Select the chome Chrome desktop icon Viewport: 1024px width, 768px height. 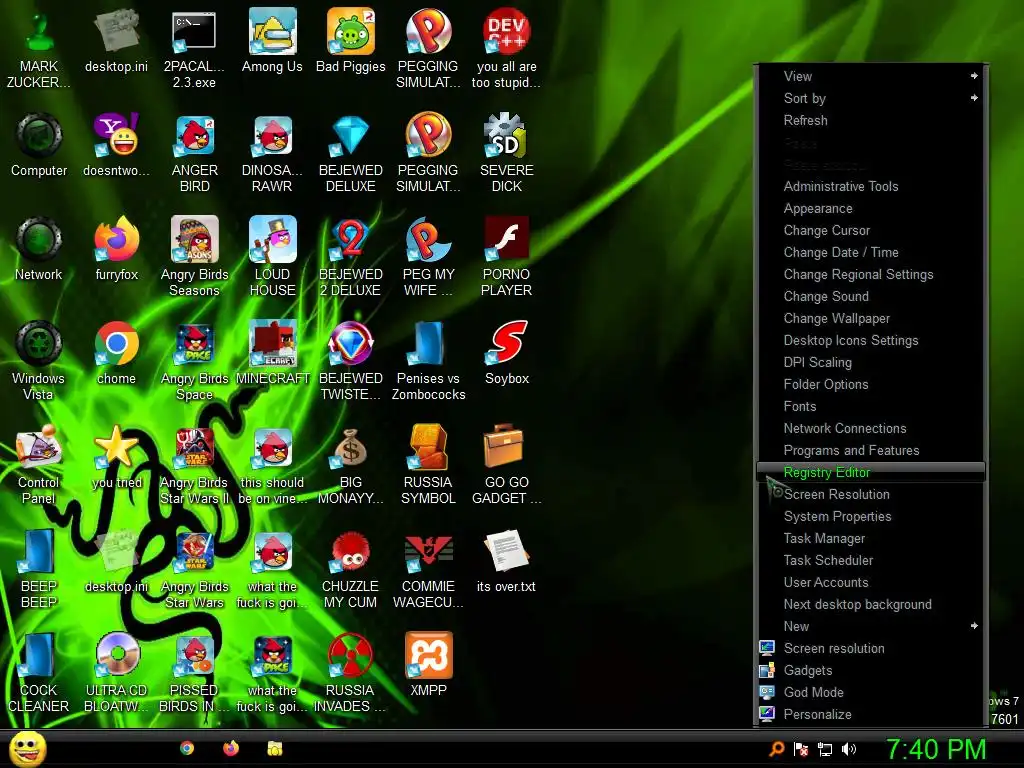(x=116, y=353)
